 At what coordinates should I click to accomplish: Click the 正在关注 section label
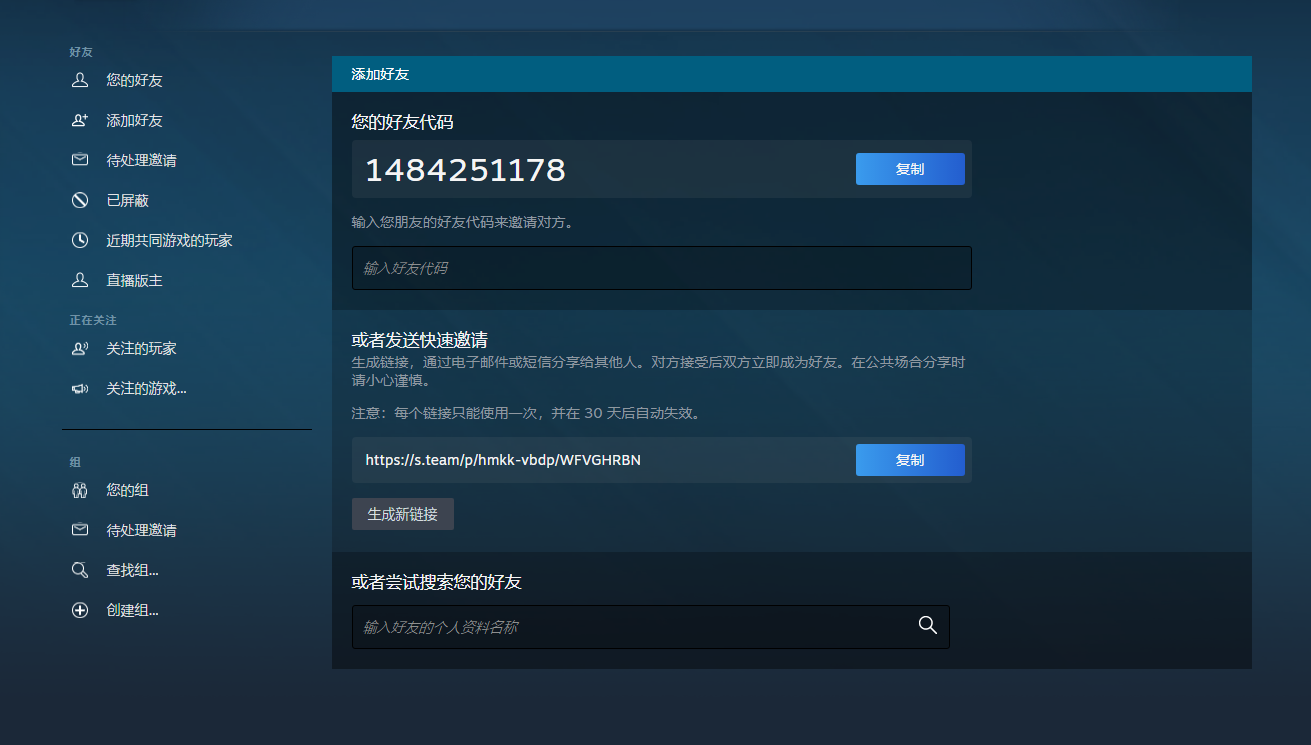pyautogui.click(x=93, y=320)
